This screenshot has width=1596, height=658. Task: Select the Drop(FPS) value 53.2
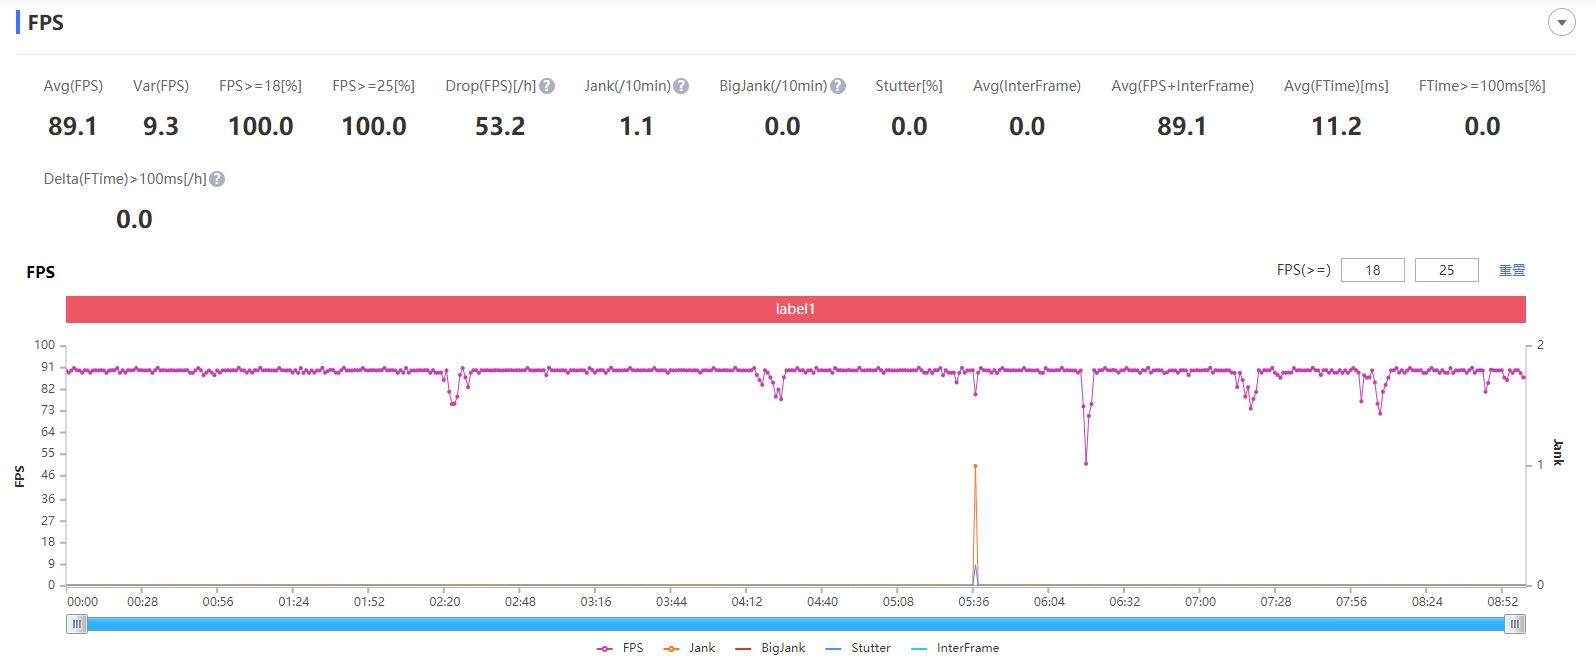[x=500, y=126]
